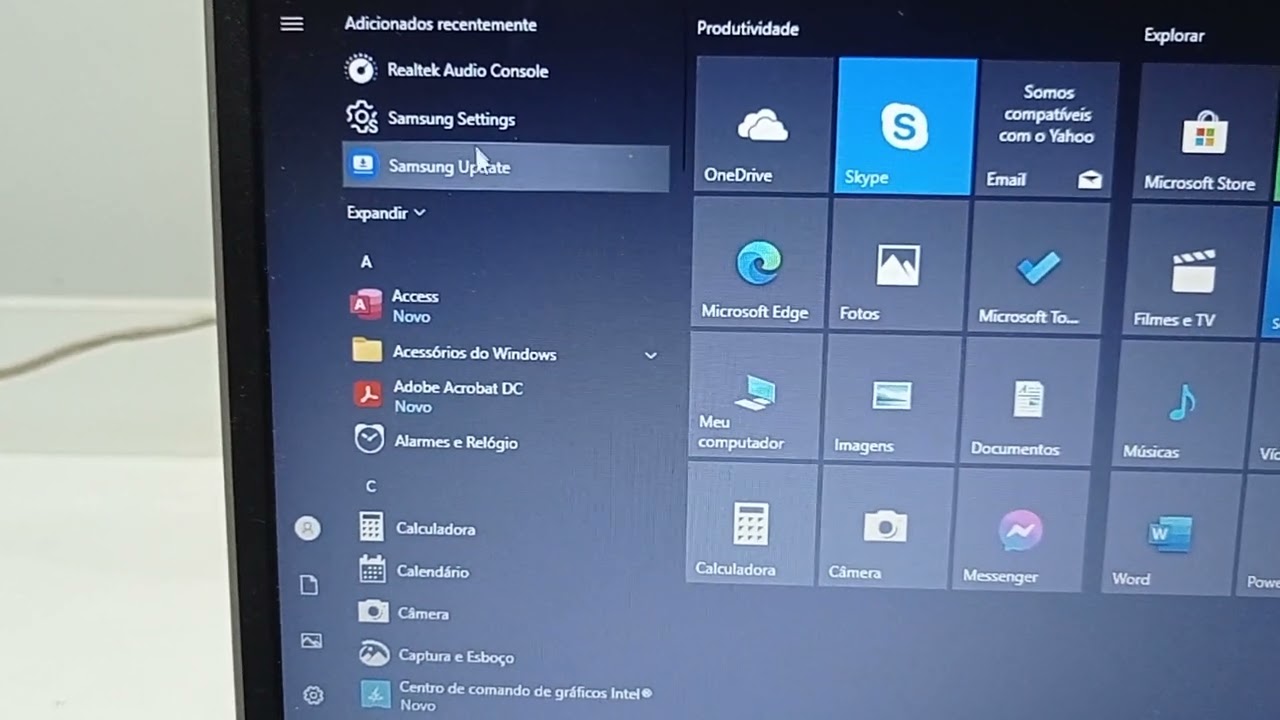
Task: Open the Calculadora tile
Action: (x=750, y=526)
